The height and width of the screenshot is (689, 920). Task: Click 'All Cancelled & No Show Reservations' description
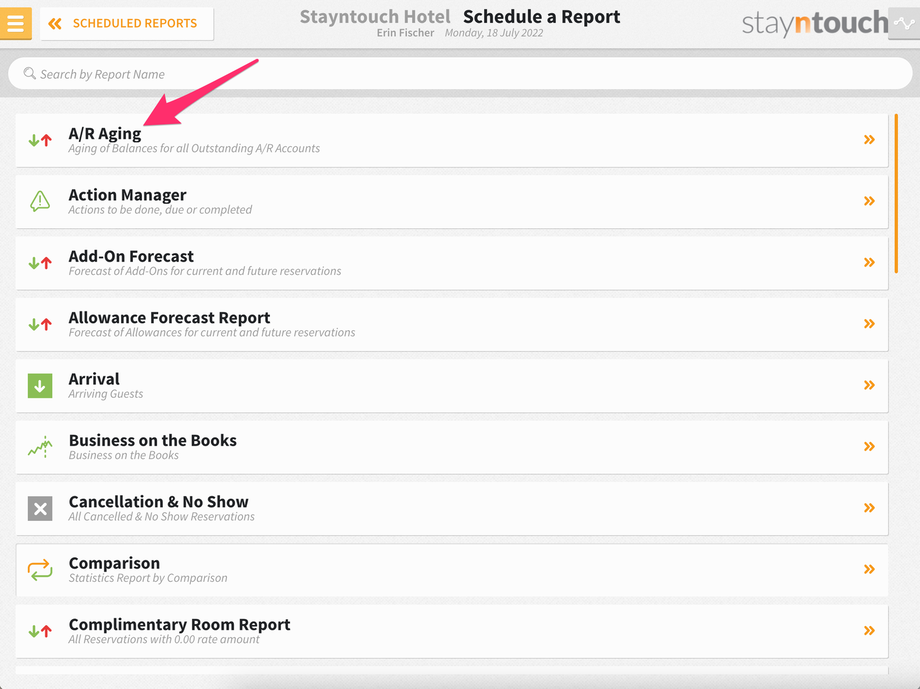(x=161, y=516)
